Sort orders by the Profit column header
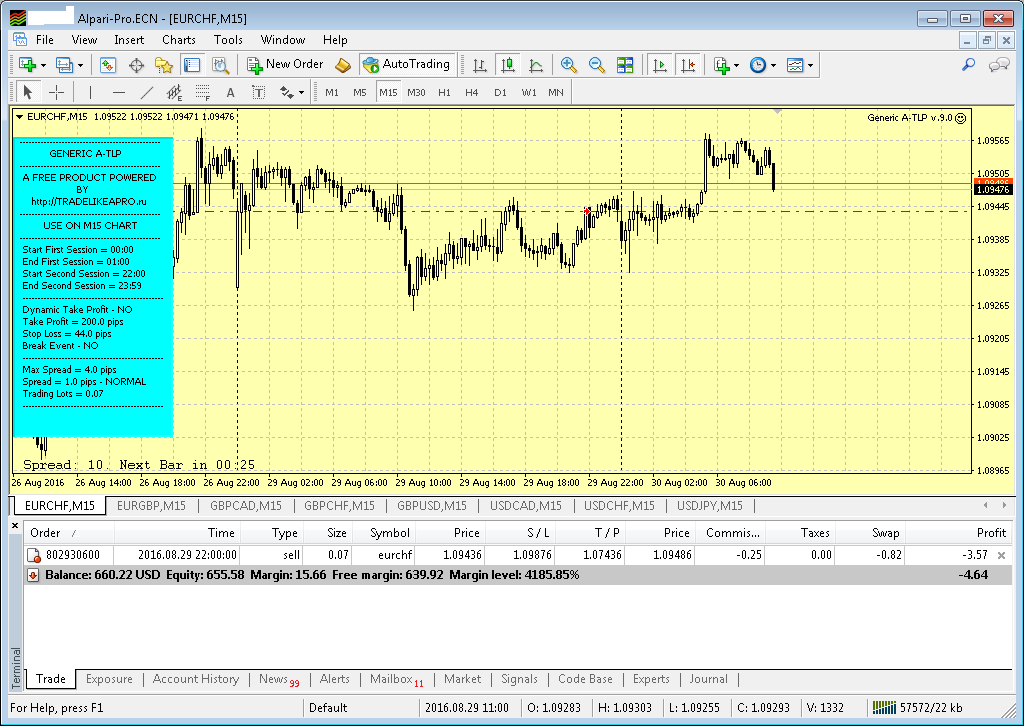 pyautogui.click(x=958, y=533)
